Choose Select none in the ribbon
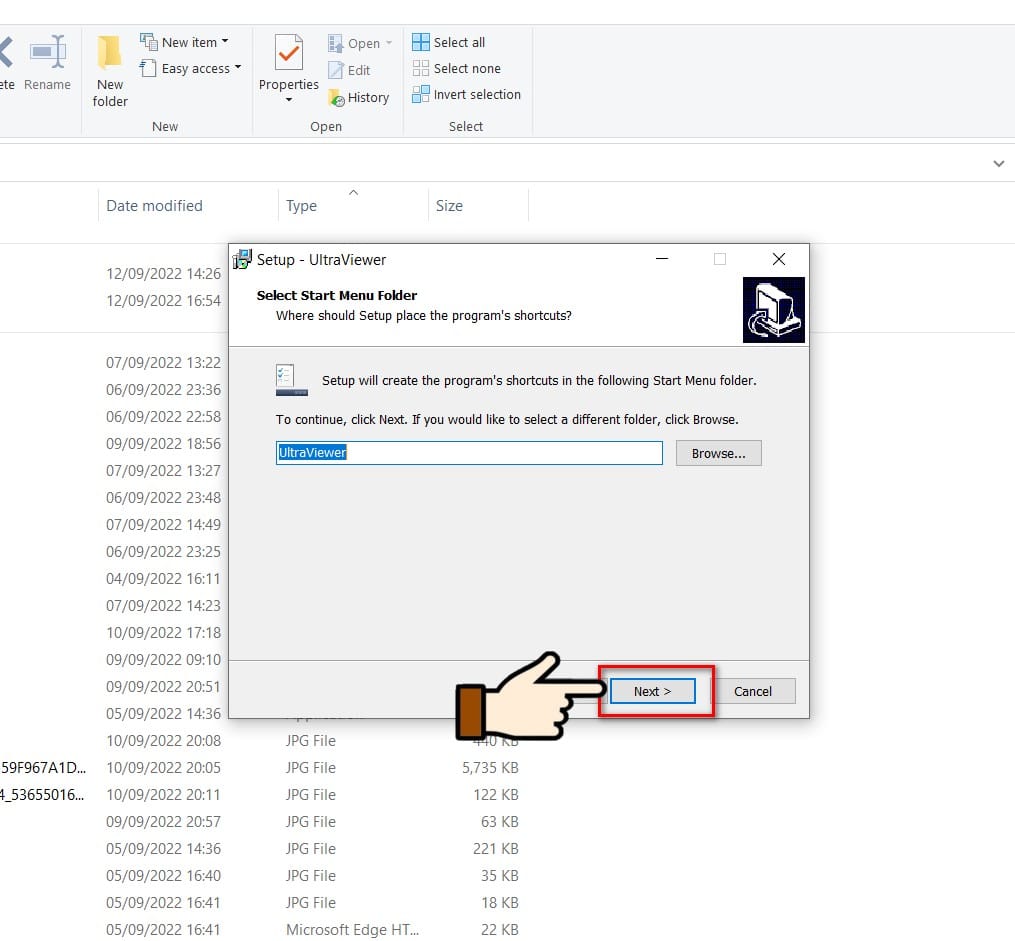The height and width of the screenshot is (941, 1015). pos(456,68)
